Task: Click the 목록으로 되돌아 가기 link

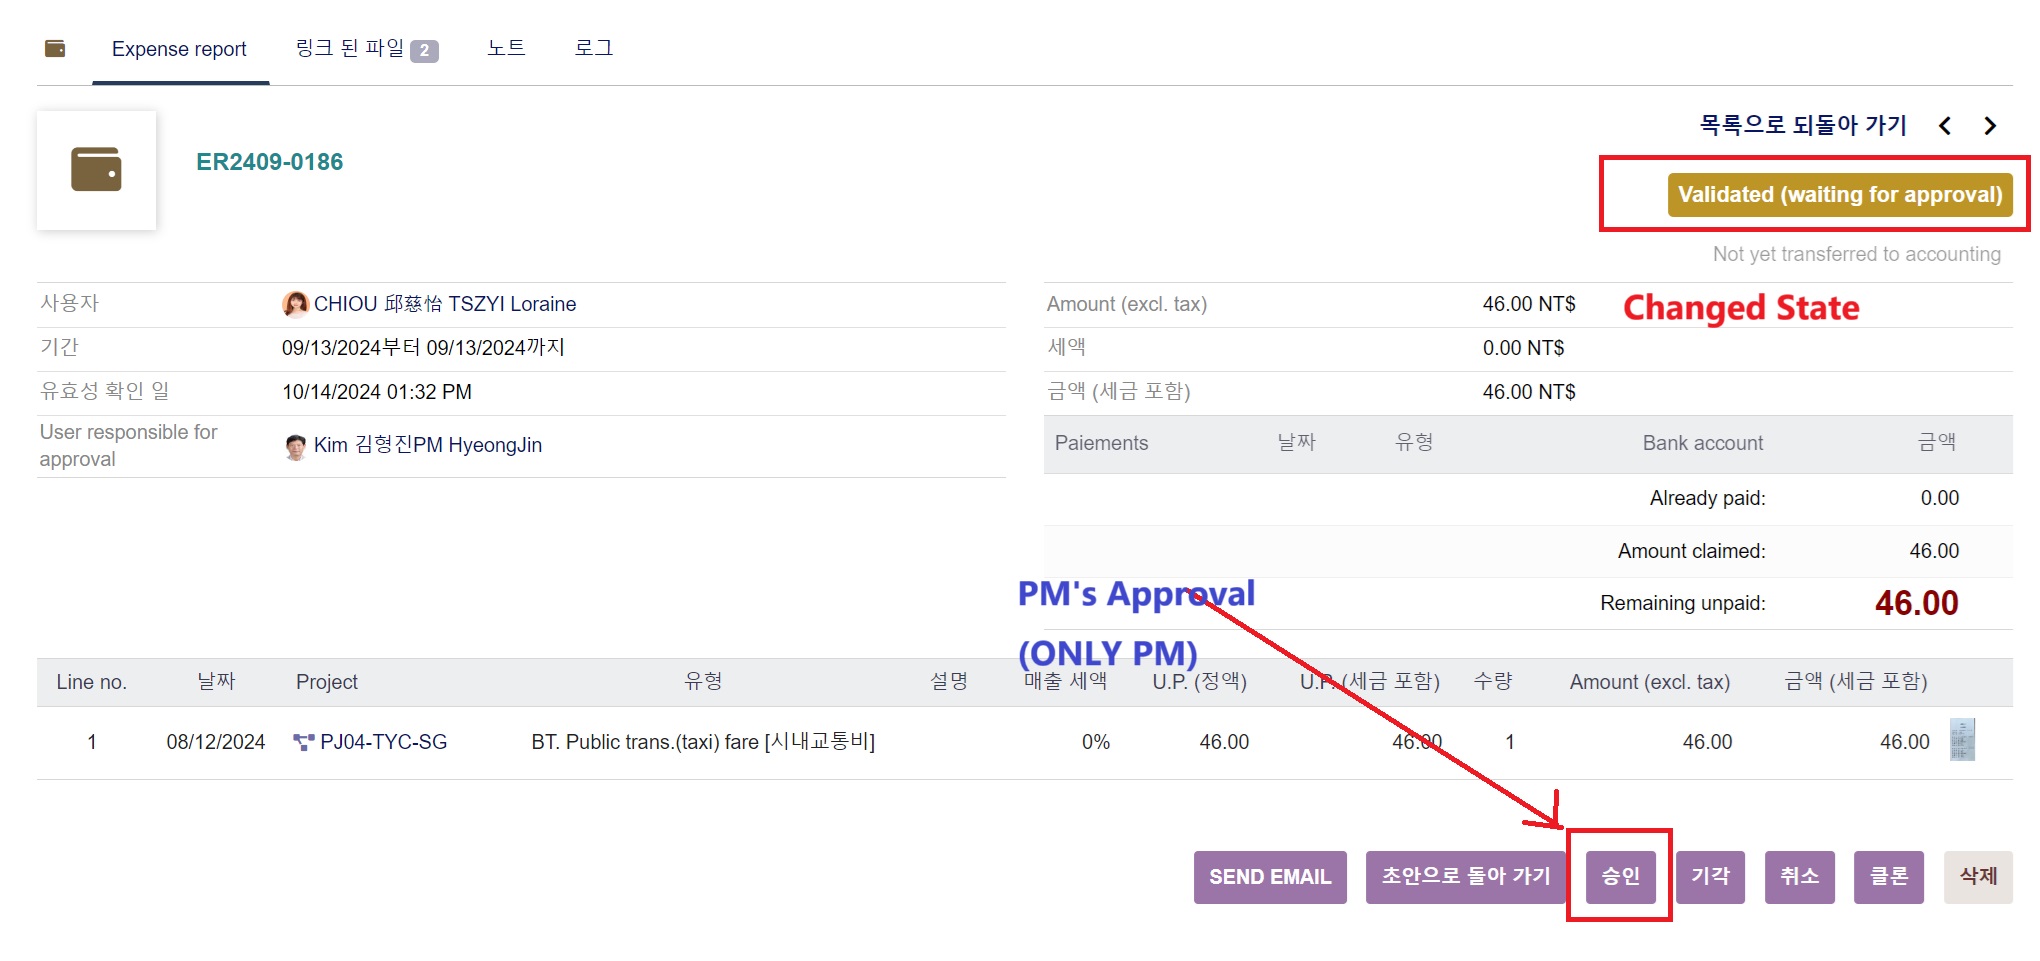Action: (x=1803, y=126)
